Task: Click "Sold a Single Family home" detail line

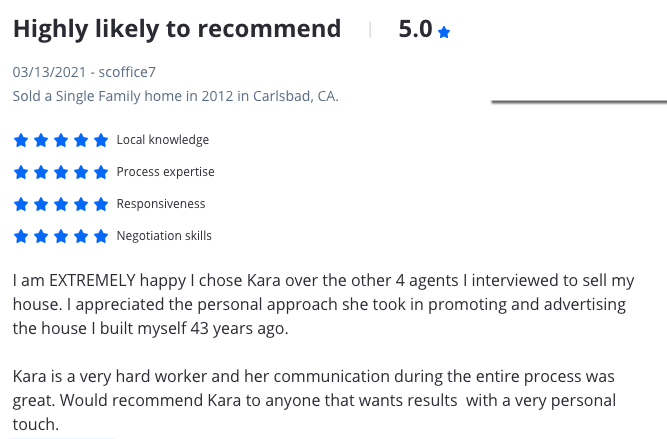Action: [175, 96]
